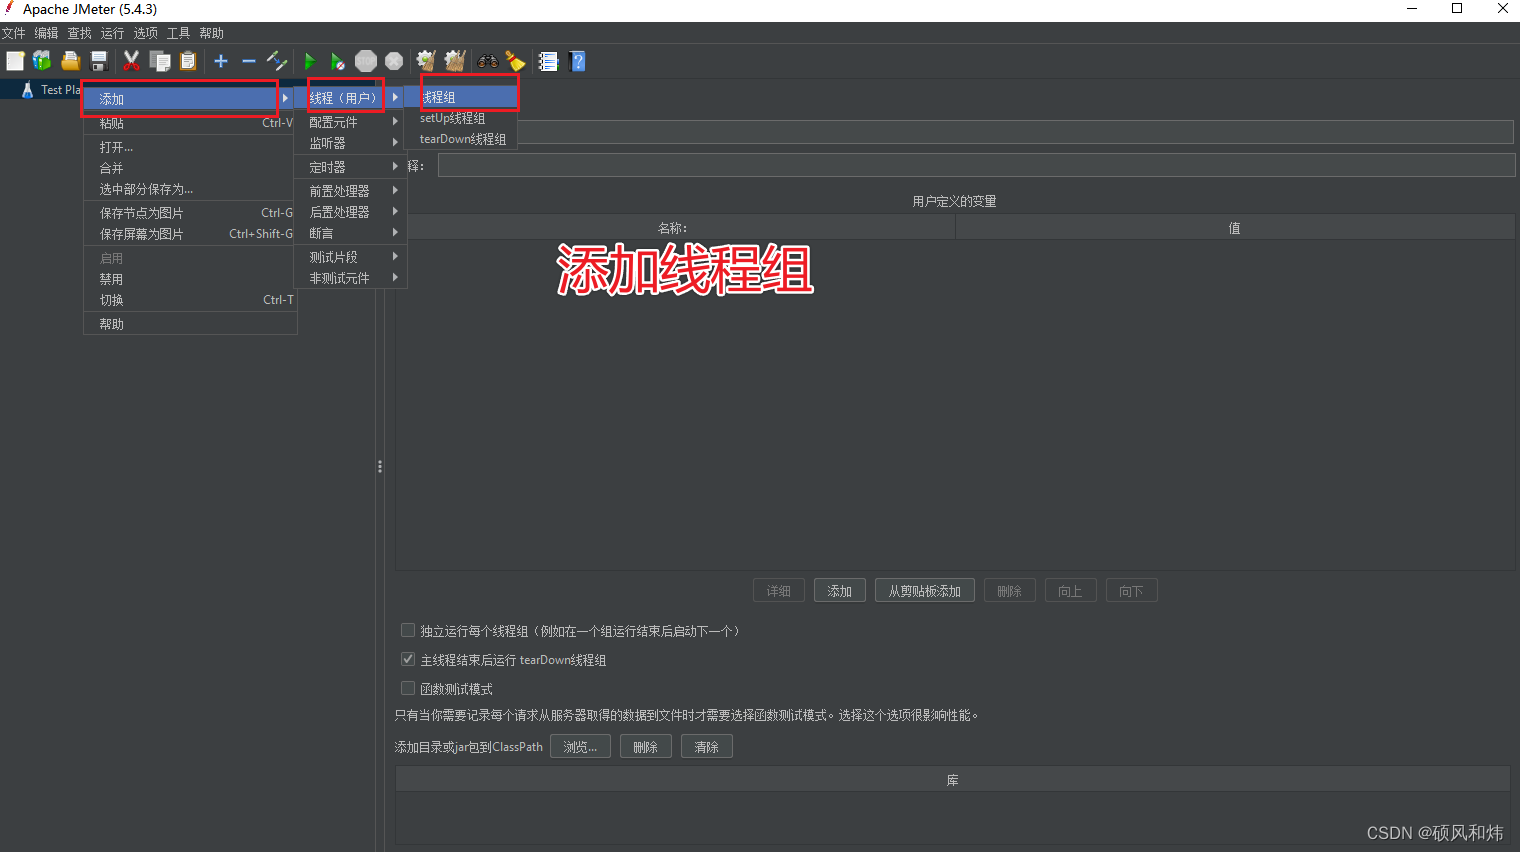Choose 粘贴 in context menu

190,123
